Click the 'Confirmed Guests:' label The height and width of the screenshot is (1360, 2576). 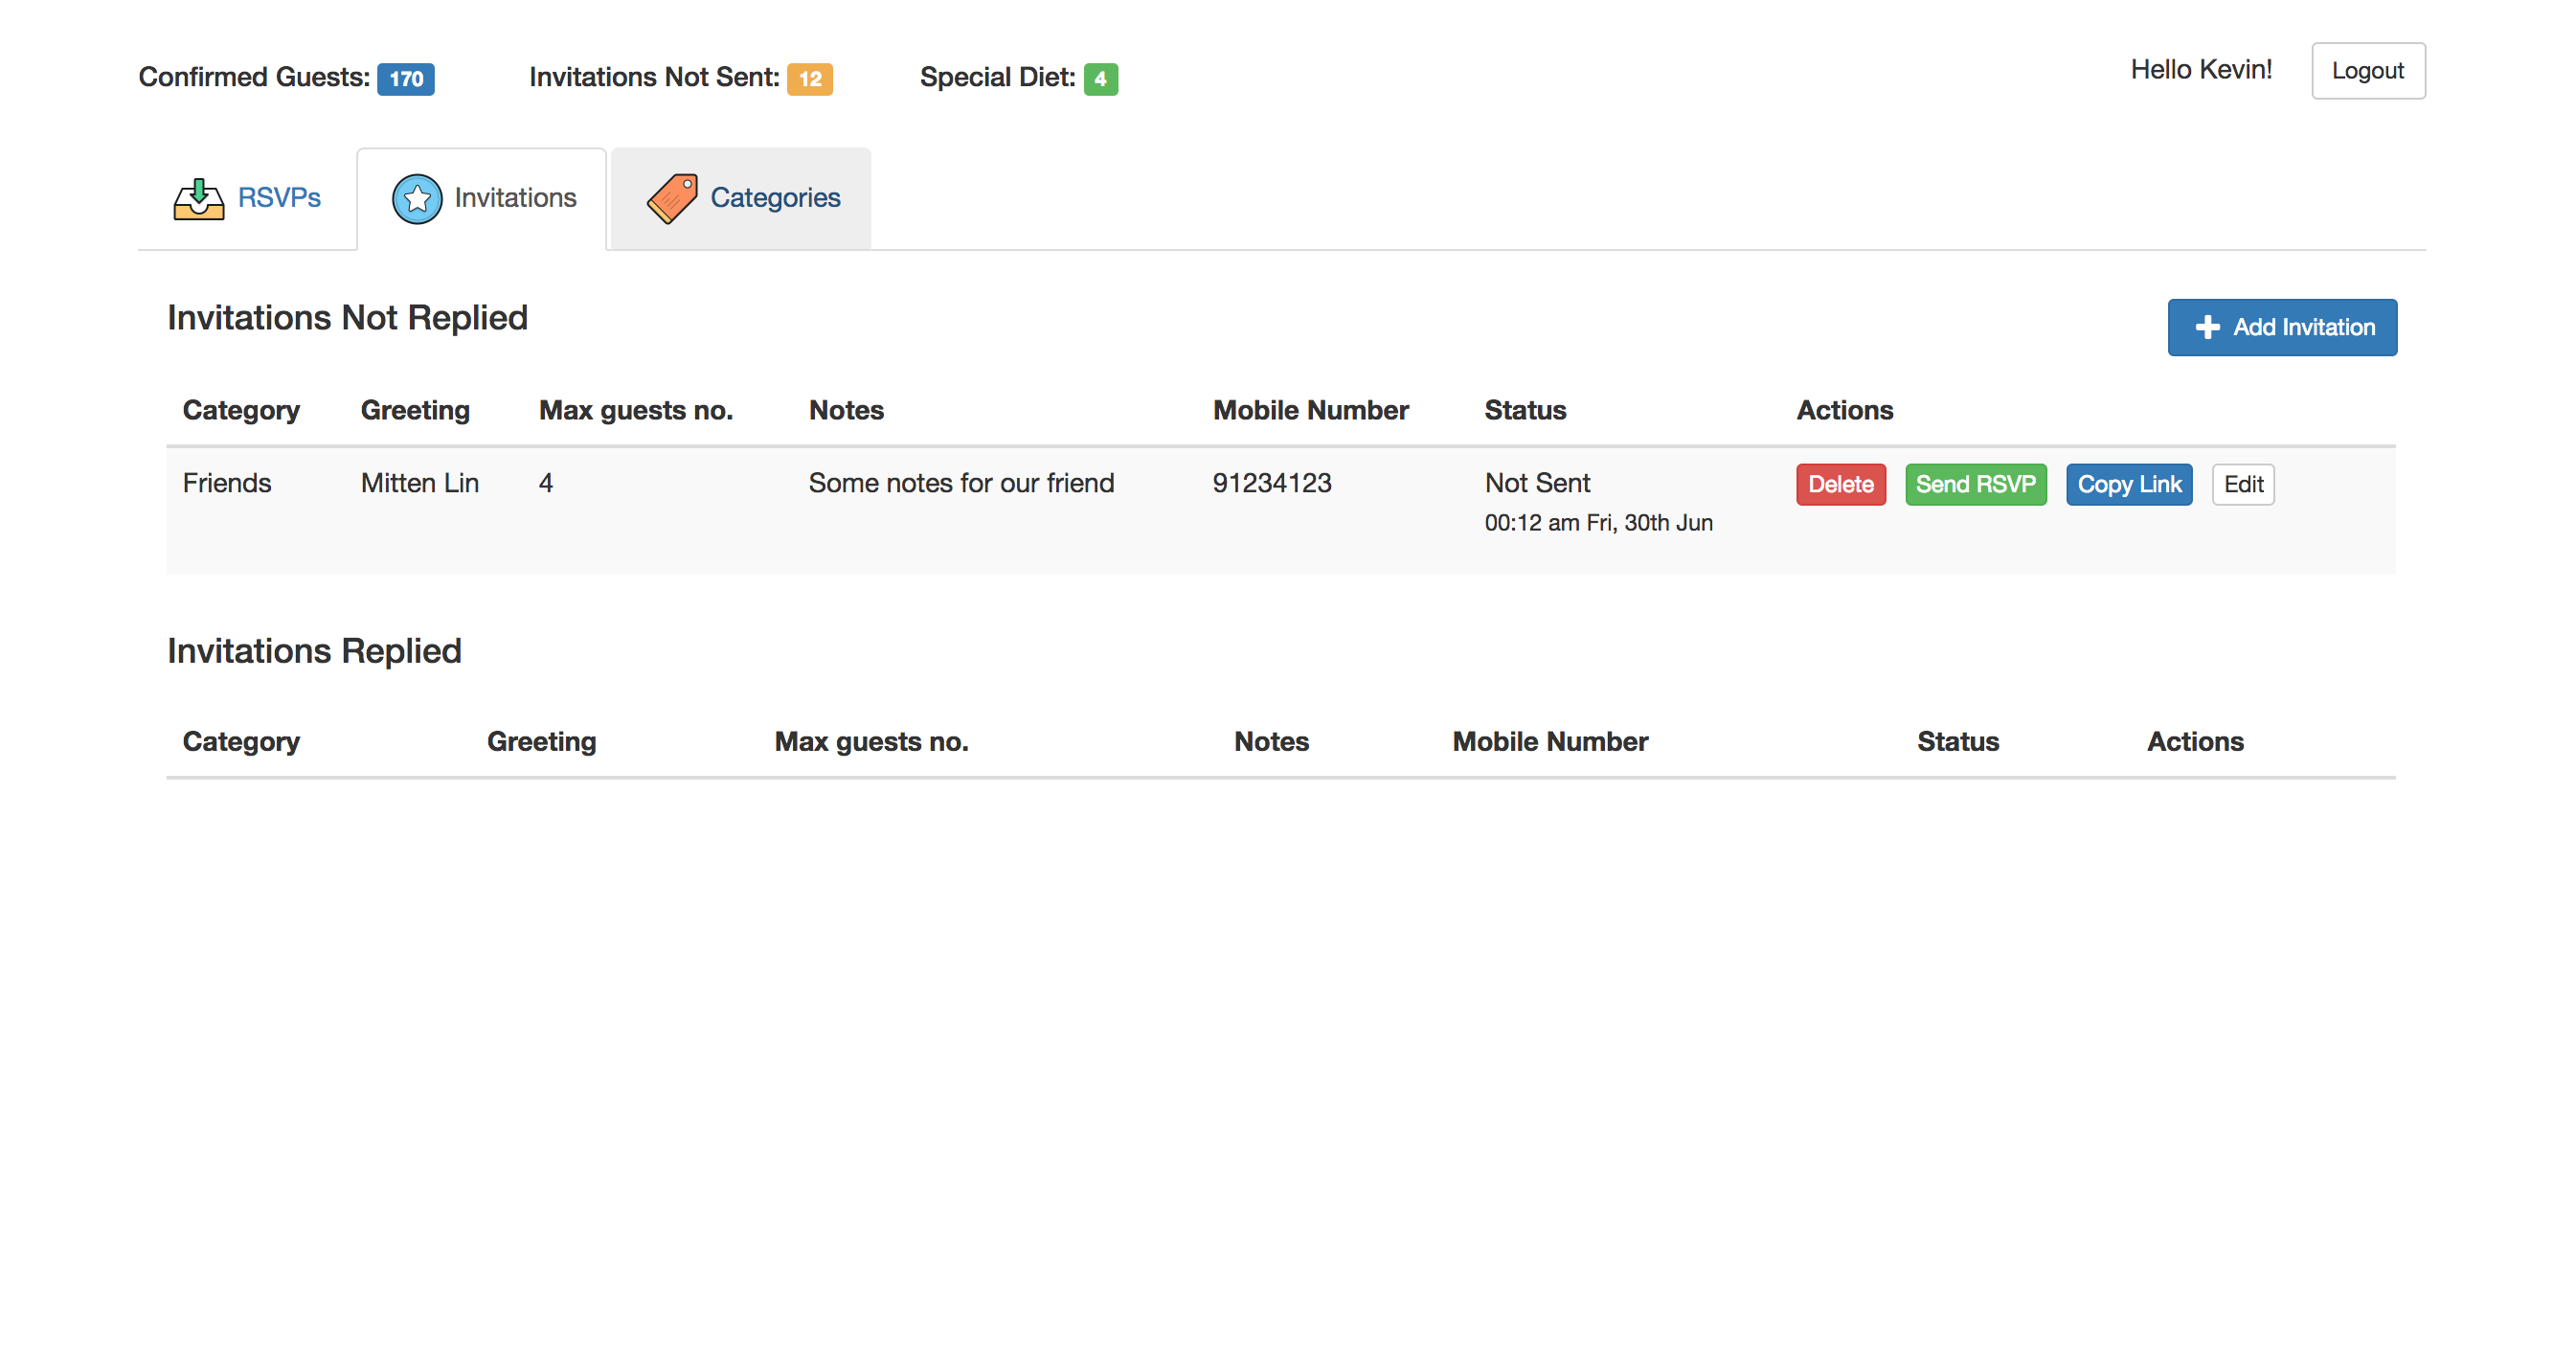point(254,77)
